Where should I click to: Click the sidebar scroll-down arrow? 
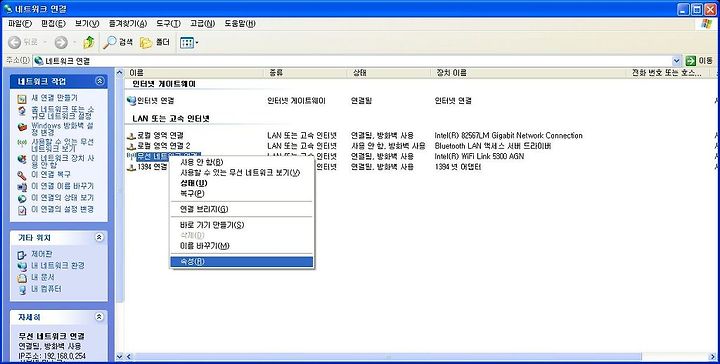(x=119, y=357)
